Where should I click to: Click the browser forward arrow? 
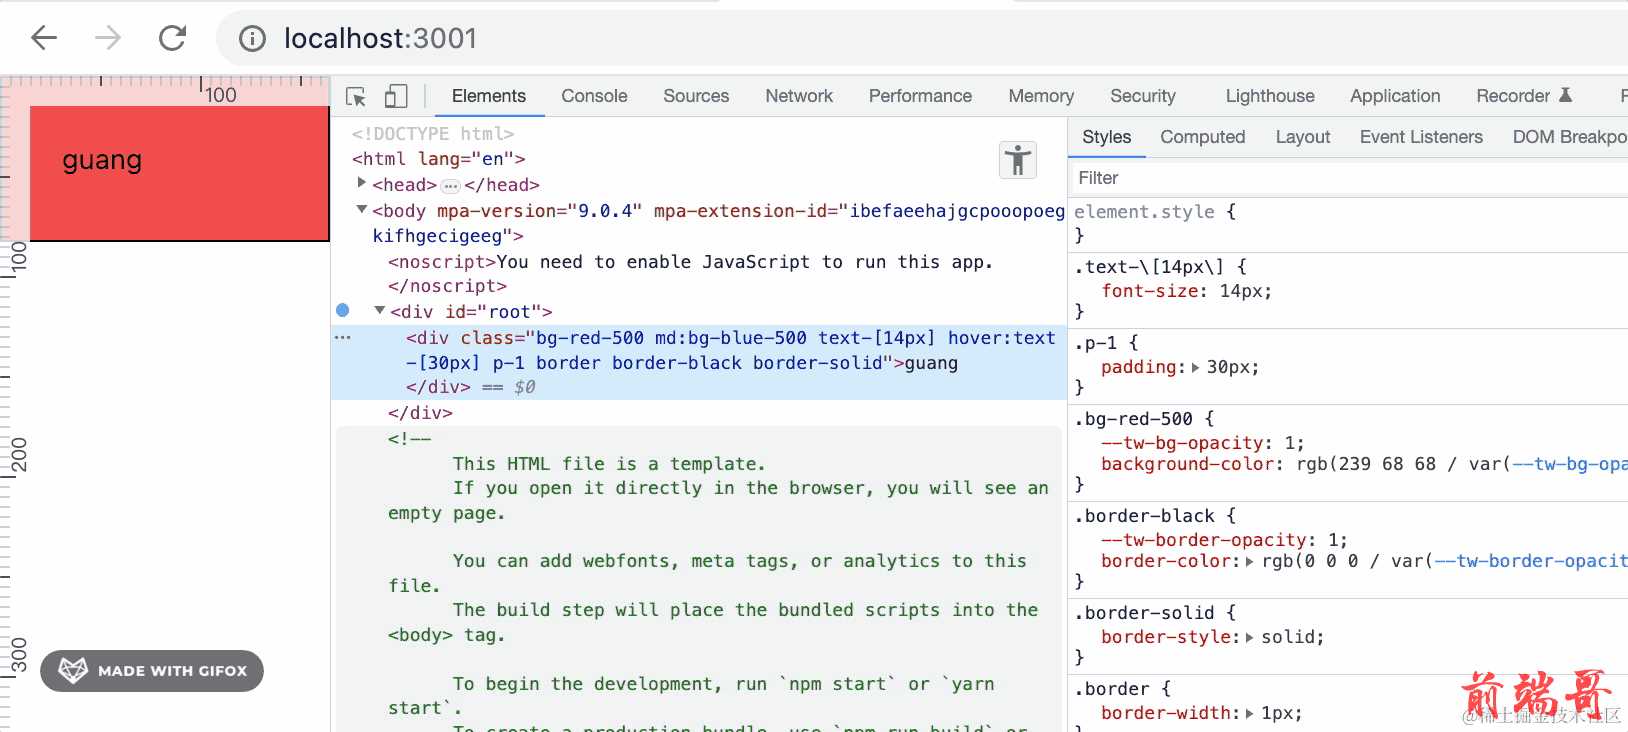108,38
